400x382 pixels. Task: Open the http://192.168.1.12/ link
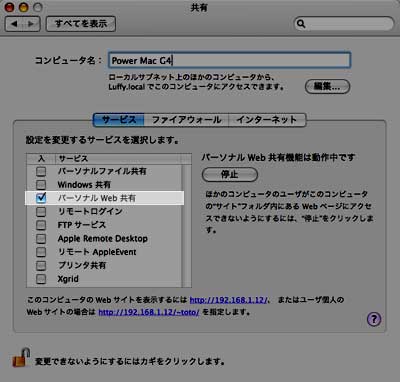point(229,300)
